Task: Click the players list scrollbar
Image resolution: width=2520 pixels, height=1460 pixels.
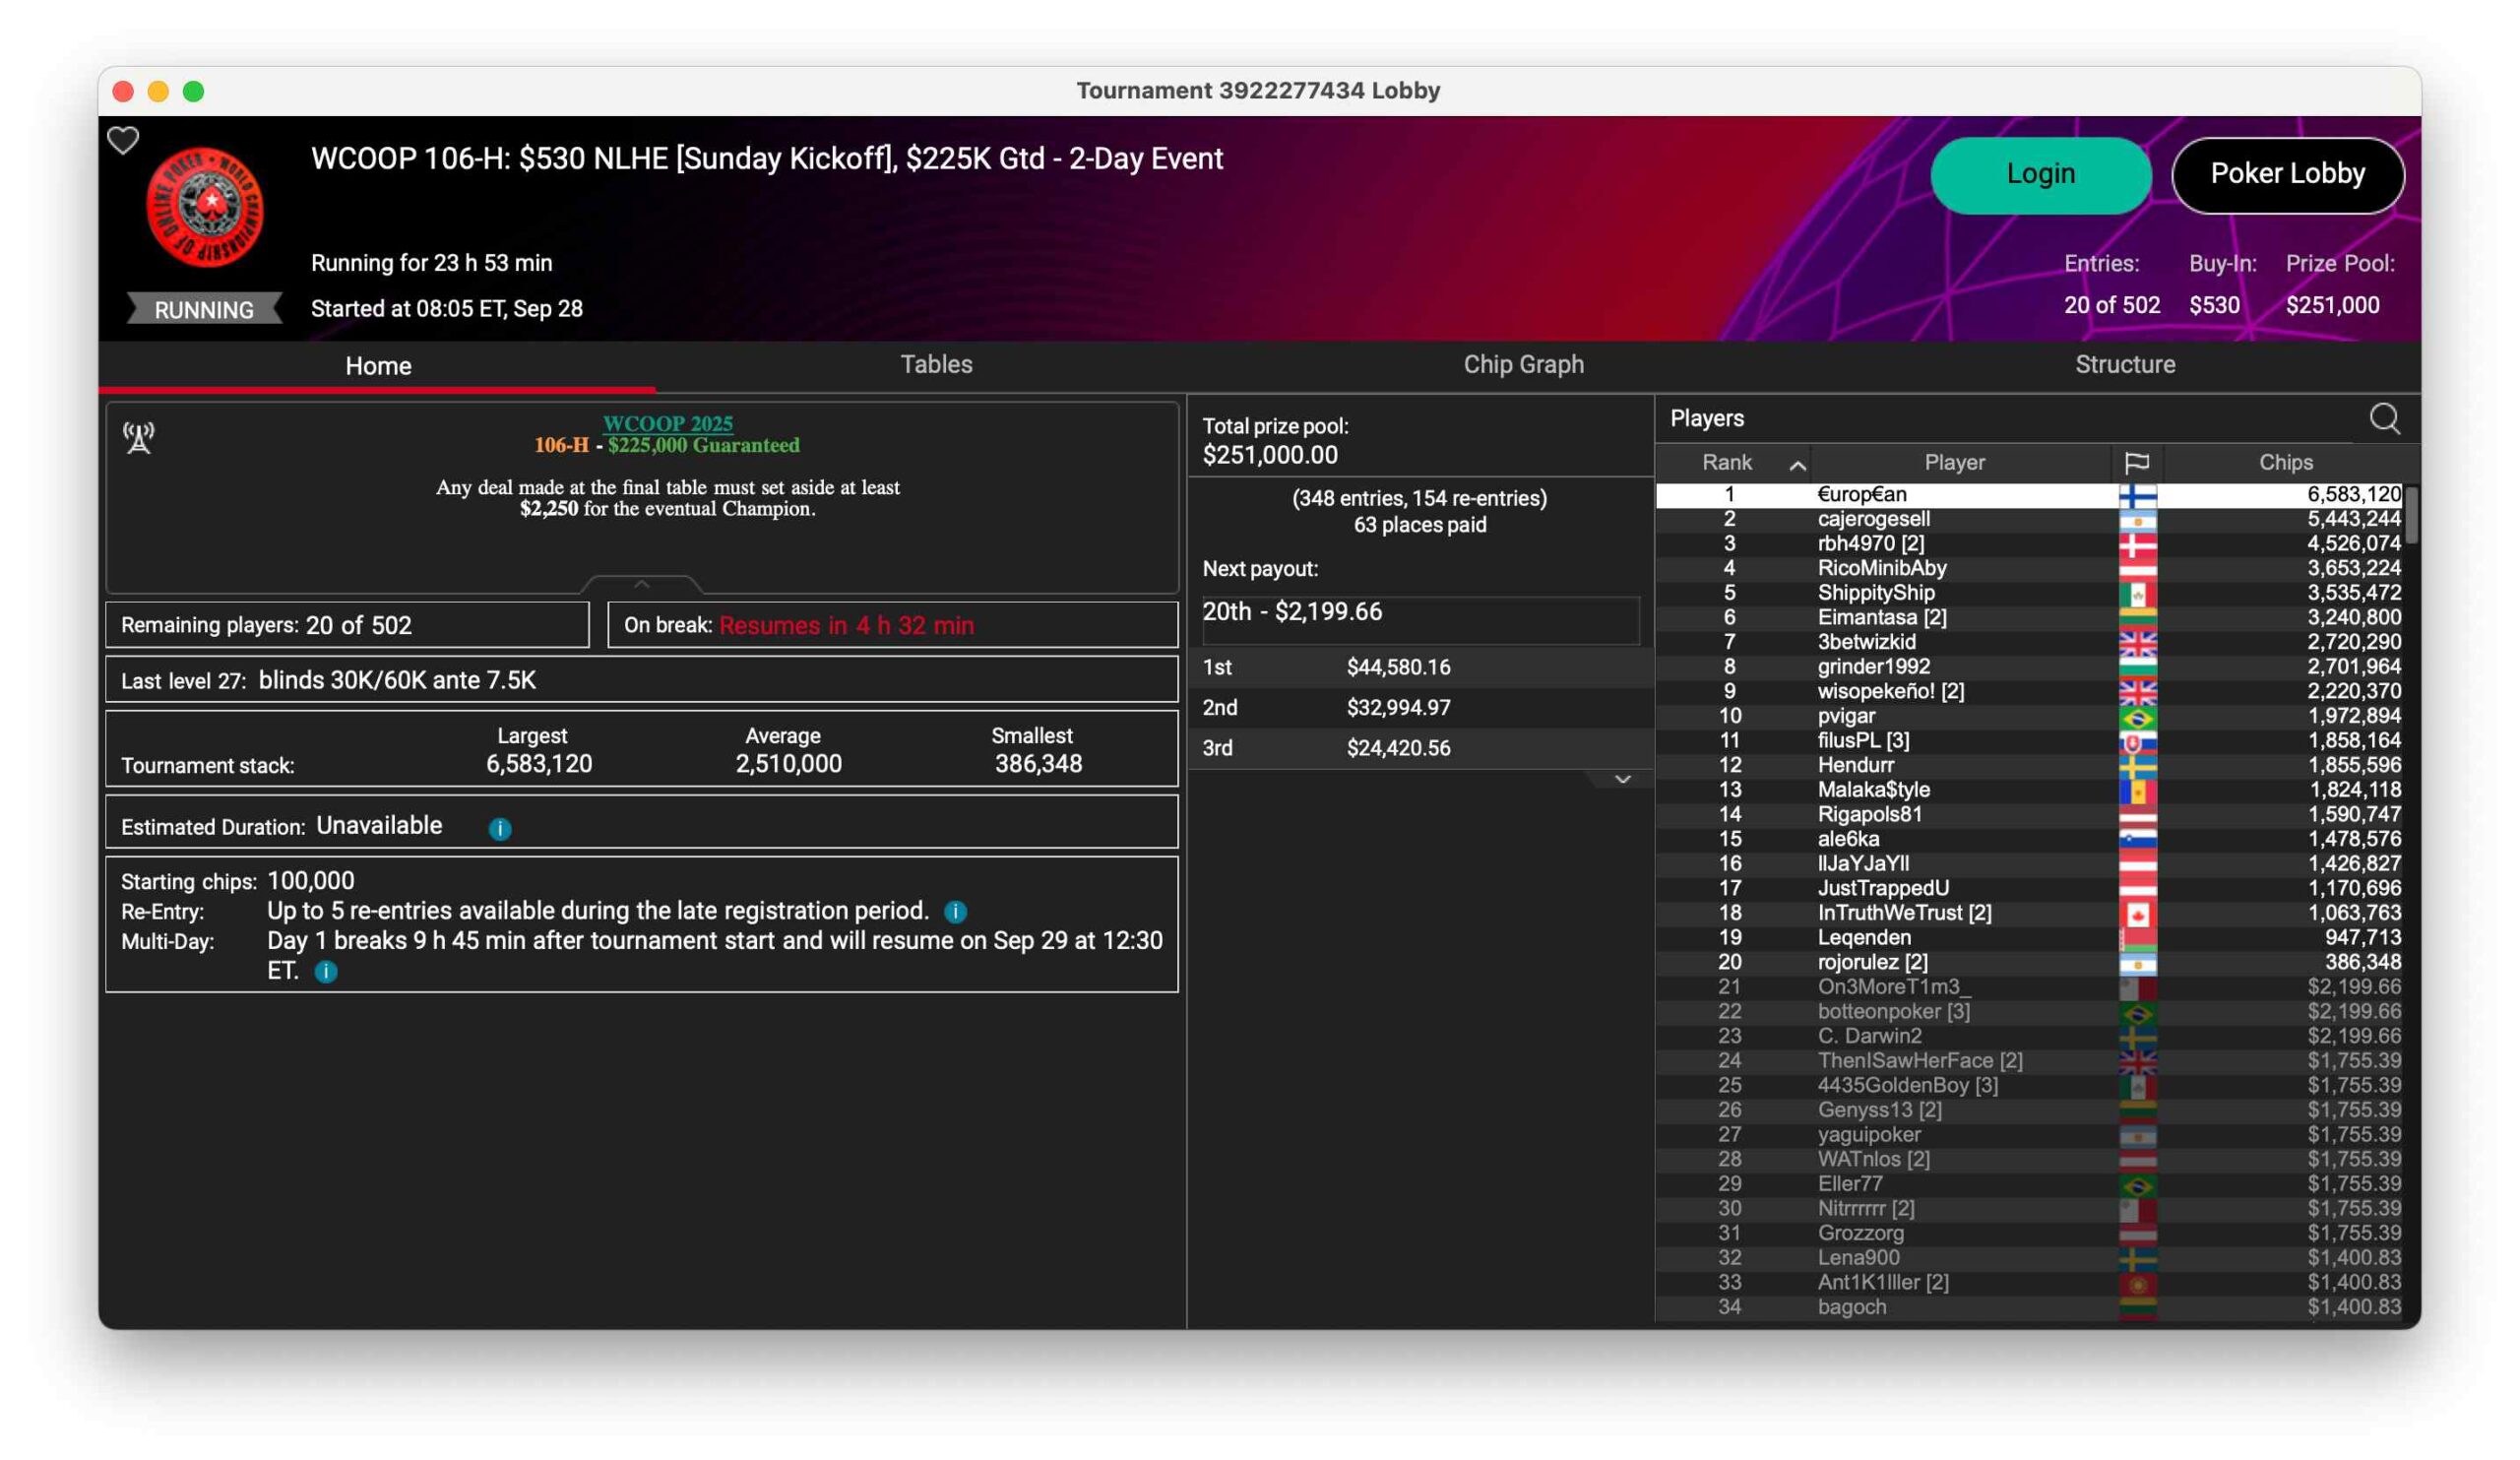Action: (2411, 514)
